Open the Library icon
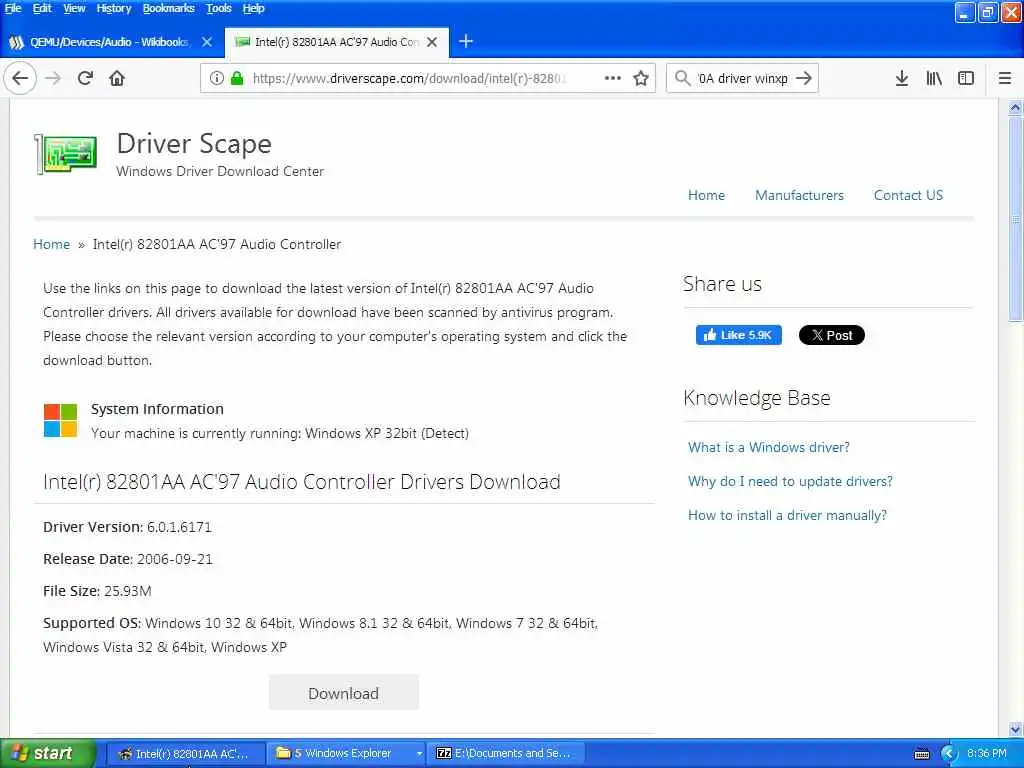This screenshot has width=1024, height=768. click(x=934, y=78)
